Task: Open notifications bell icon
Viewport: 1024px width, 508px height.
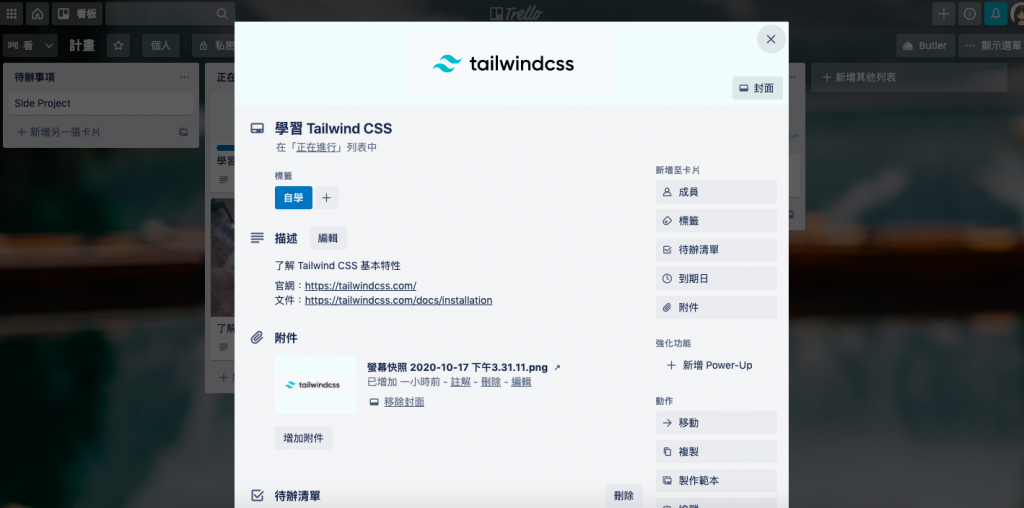Action: coord(995,13)
